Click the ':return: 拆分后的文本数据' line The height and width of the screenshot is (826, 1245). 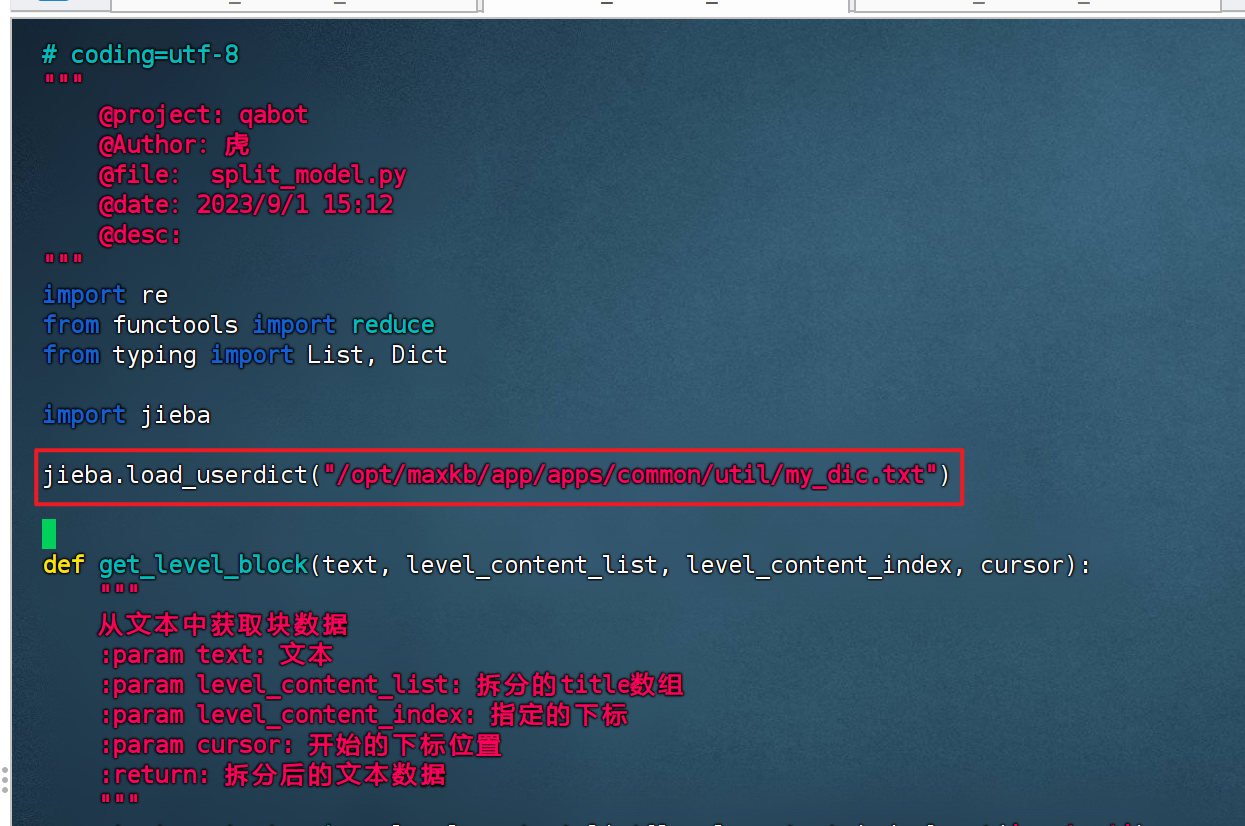pyautogui.click(x=272, y=775)
